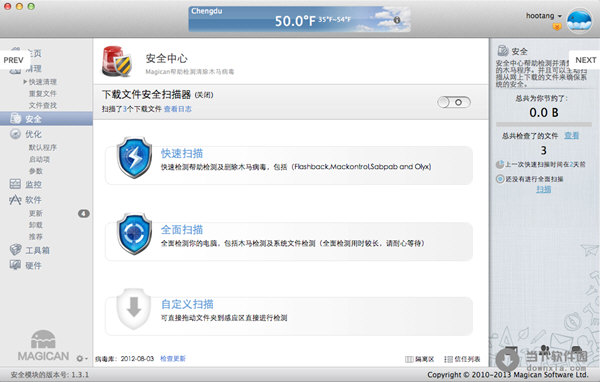
Task: Click the 扫描 link in right panel
Action: 543,189
